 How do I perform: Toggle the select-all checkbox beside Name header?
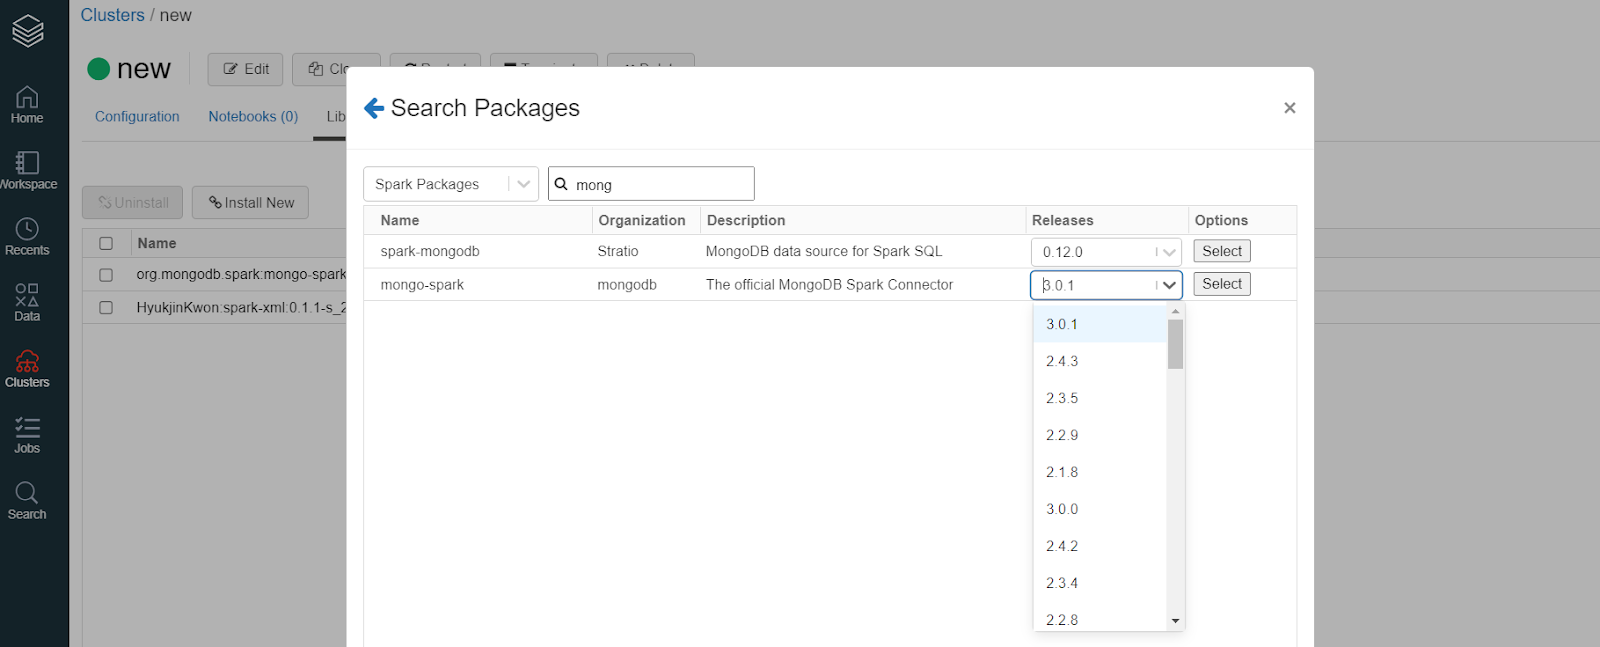106,243
